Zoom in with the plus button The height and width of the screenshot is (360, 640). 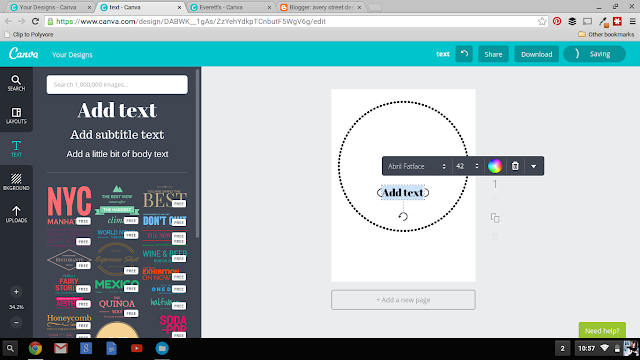pos(16,291)
